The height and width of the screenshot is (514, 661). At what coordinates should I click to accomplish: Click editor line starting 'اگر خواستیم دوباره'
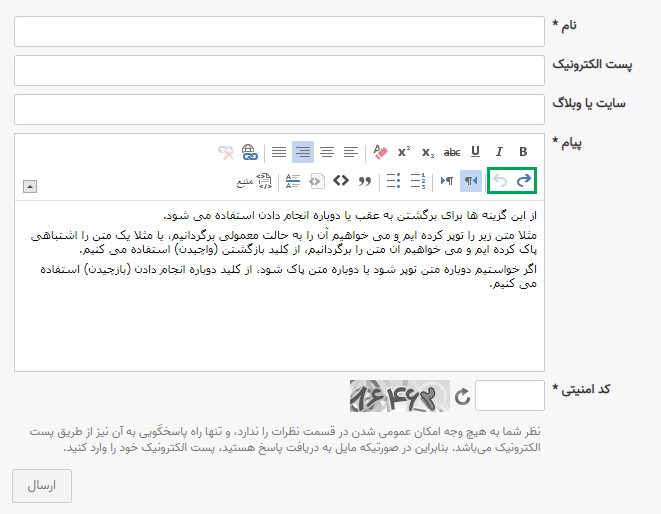(288, 276)
